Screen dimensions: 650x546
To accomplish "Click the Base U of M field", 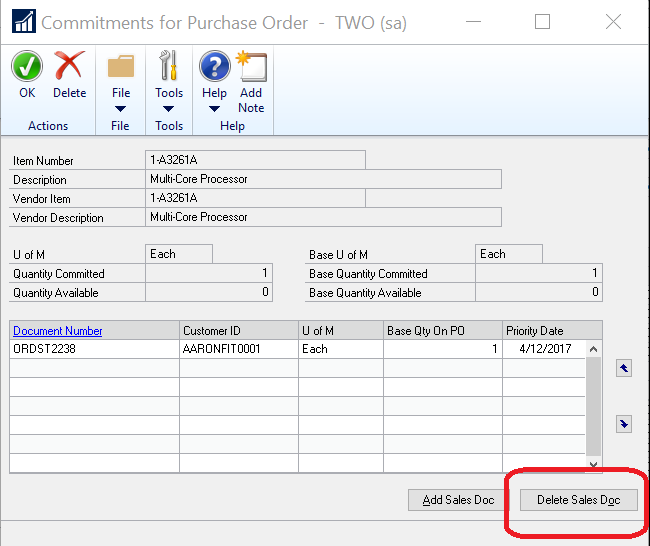I will point(509,254).
